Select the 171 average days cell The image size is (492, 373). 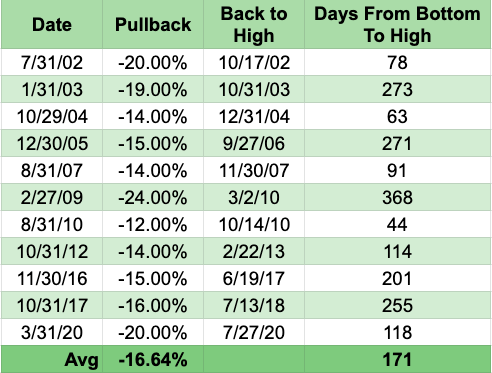point(398,359)
